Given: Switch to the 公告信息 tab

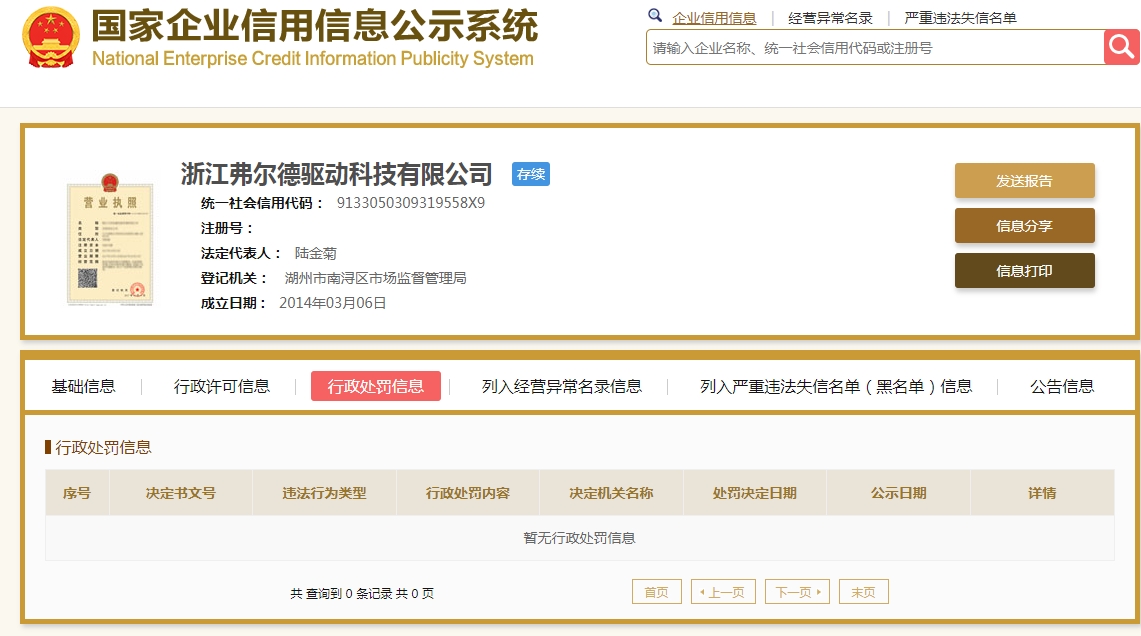Looking at the screenshot, I should coord(1062,386).
